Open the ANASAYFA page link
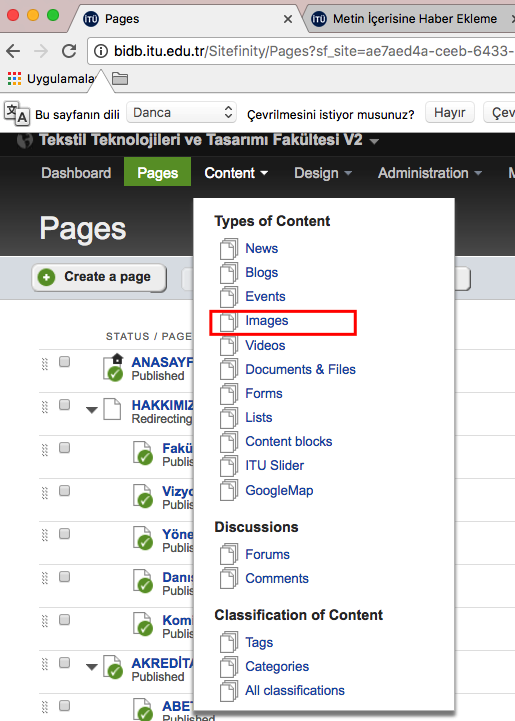The height and width of the screenshot is (721, 515). tap(162, 362)
